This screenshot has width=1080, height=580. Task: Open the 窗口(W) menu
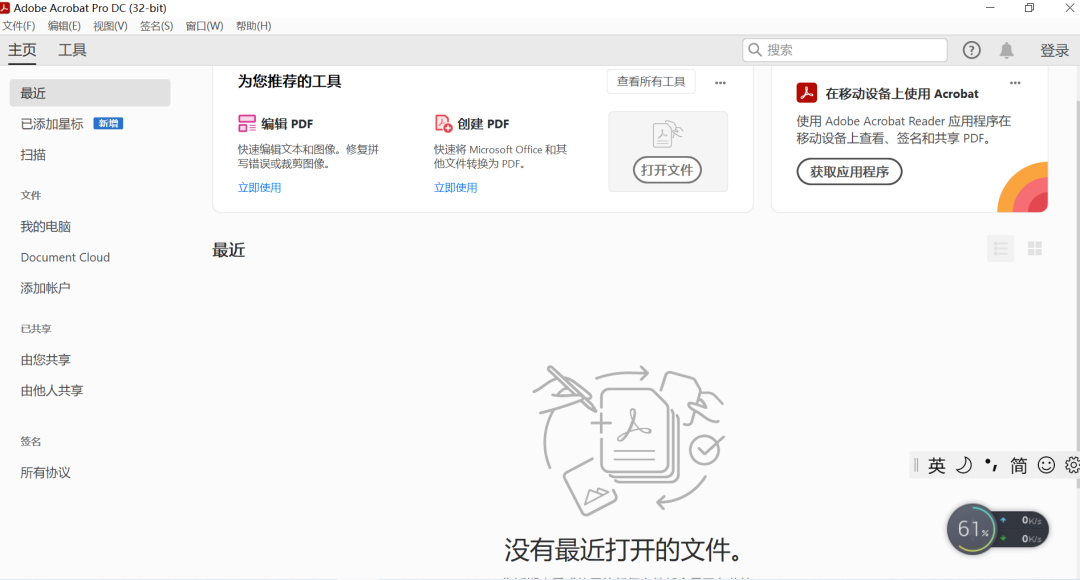[x=205, y=26]
